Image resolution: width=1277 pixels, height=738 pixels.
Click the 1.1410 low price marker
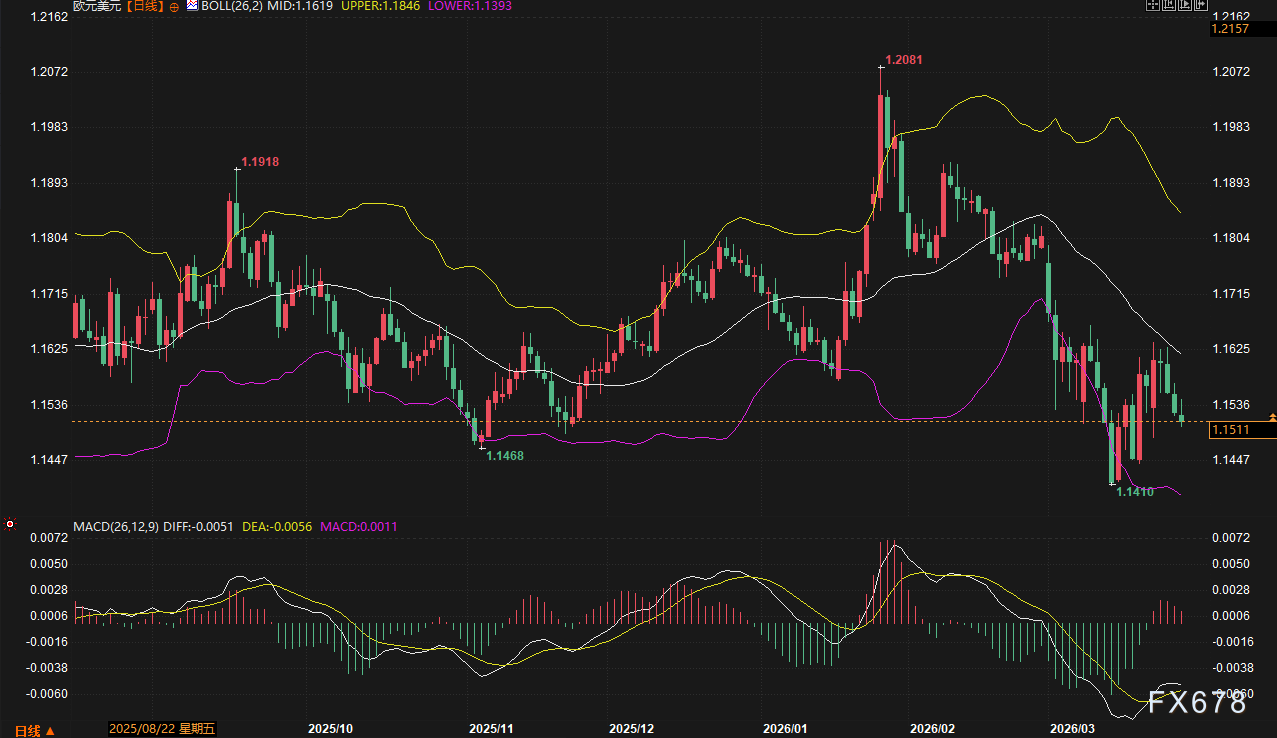click(1135, 492)
